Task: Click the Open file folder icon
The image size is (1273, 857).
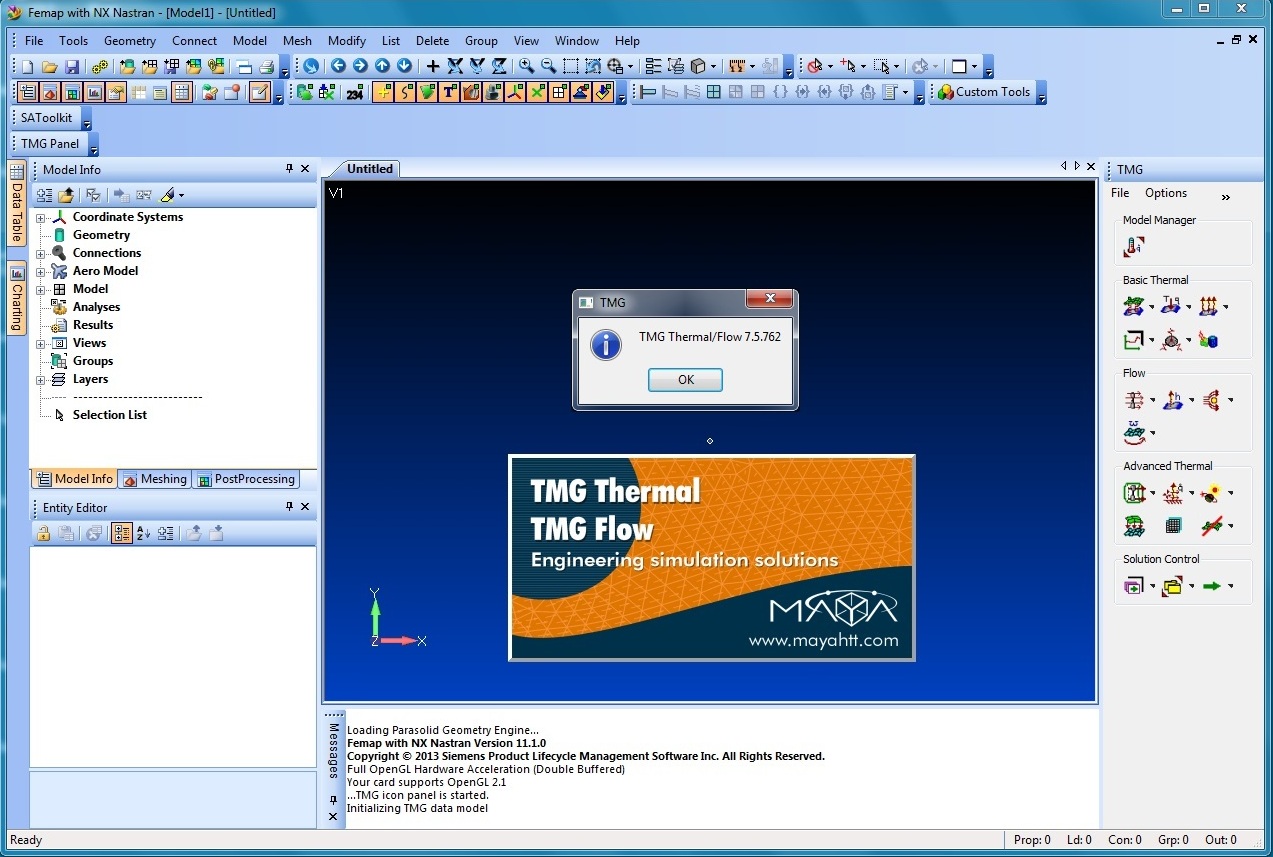Action: (49, 67)
